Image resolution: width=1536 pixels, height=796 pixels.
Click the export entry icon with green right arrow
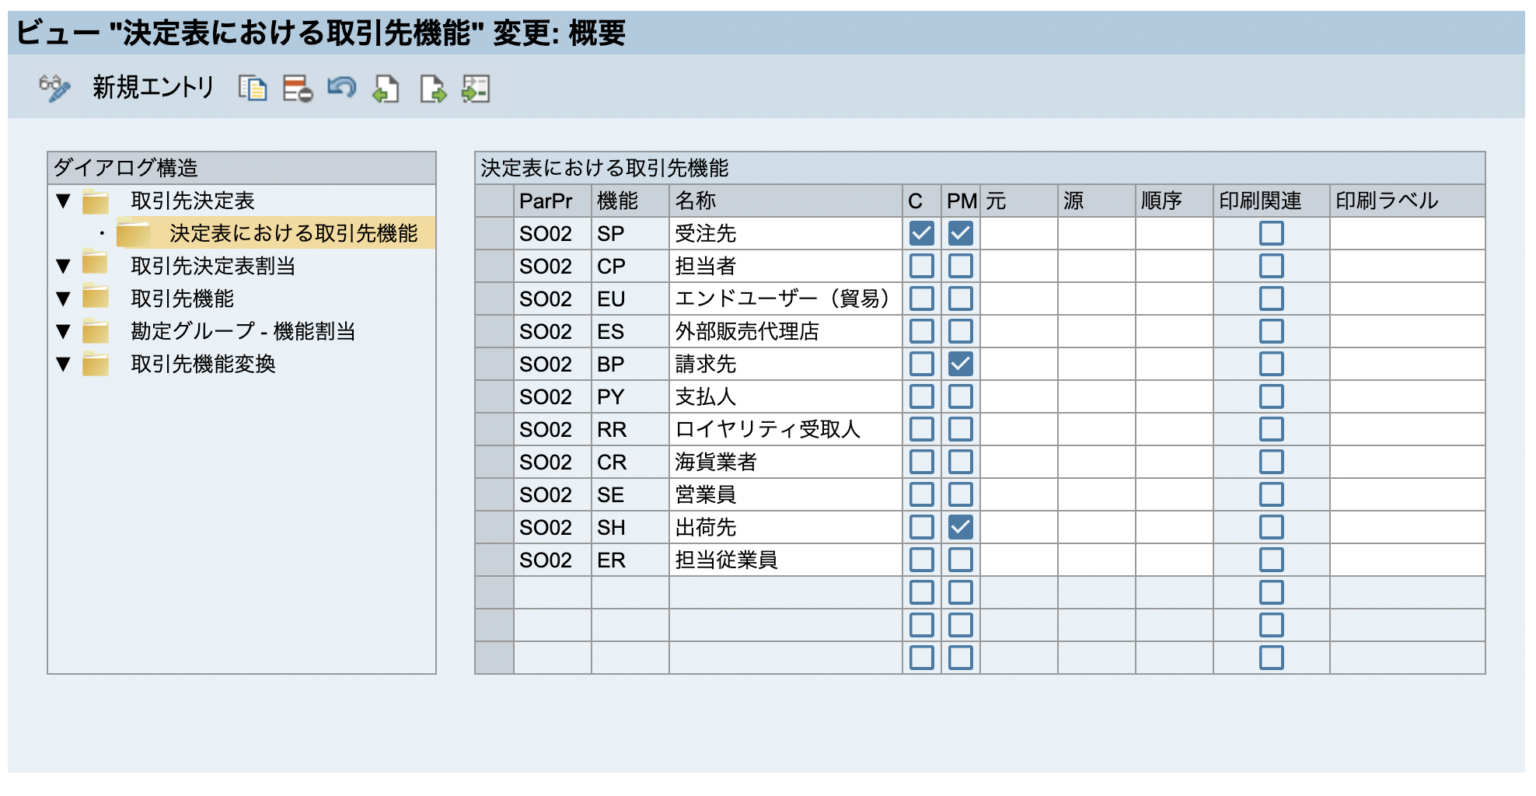point(430,88)
